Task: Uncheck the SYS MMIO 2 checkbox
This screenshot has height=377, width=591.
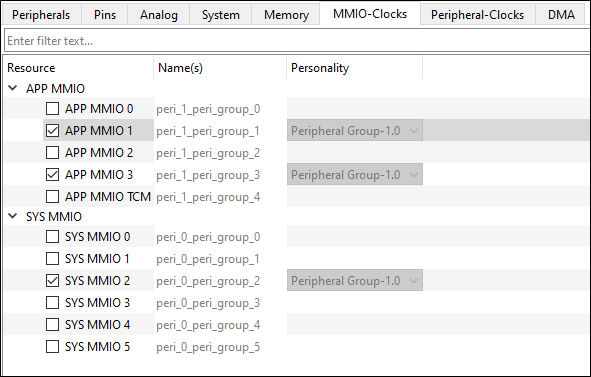Action: tap(52, 280)
